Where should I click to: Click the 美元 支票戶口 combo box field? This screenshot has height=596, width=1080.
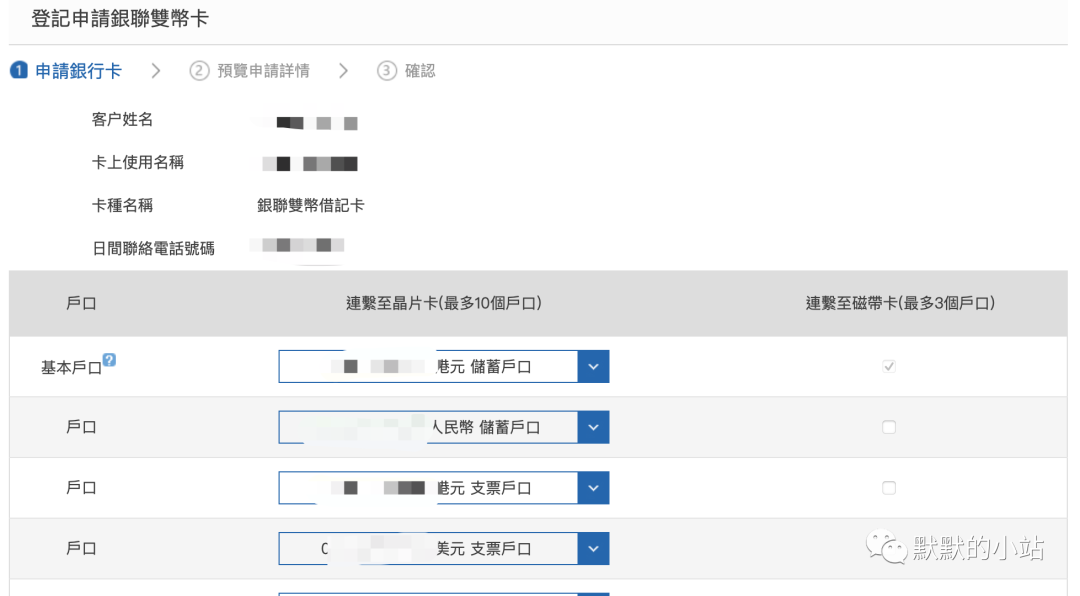[x=444, y=548]
